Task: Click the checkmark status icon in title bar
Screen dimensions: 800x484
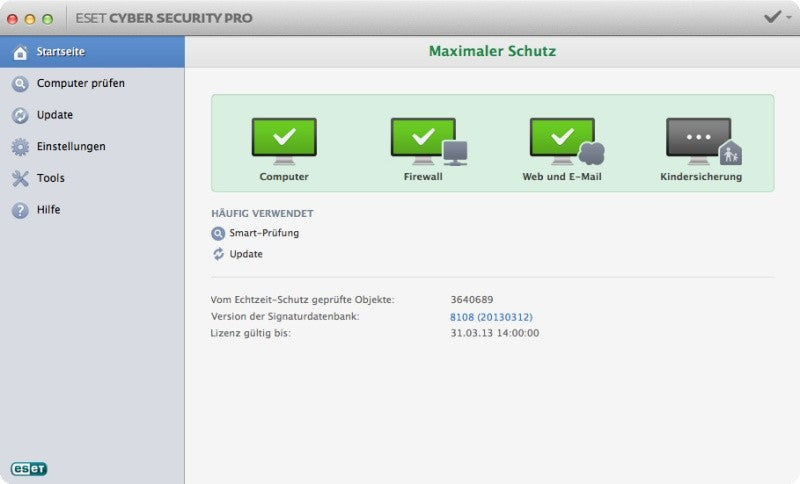Action: (772, 17)
